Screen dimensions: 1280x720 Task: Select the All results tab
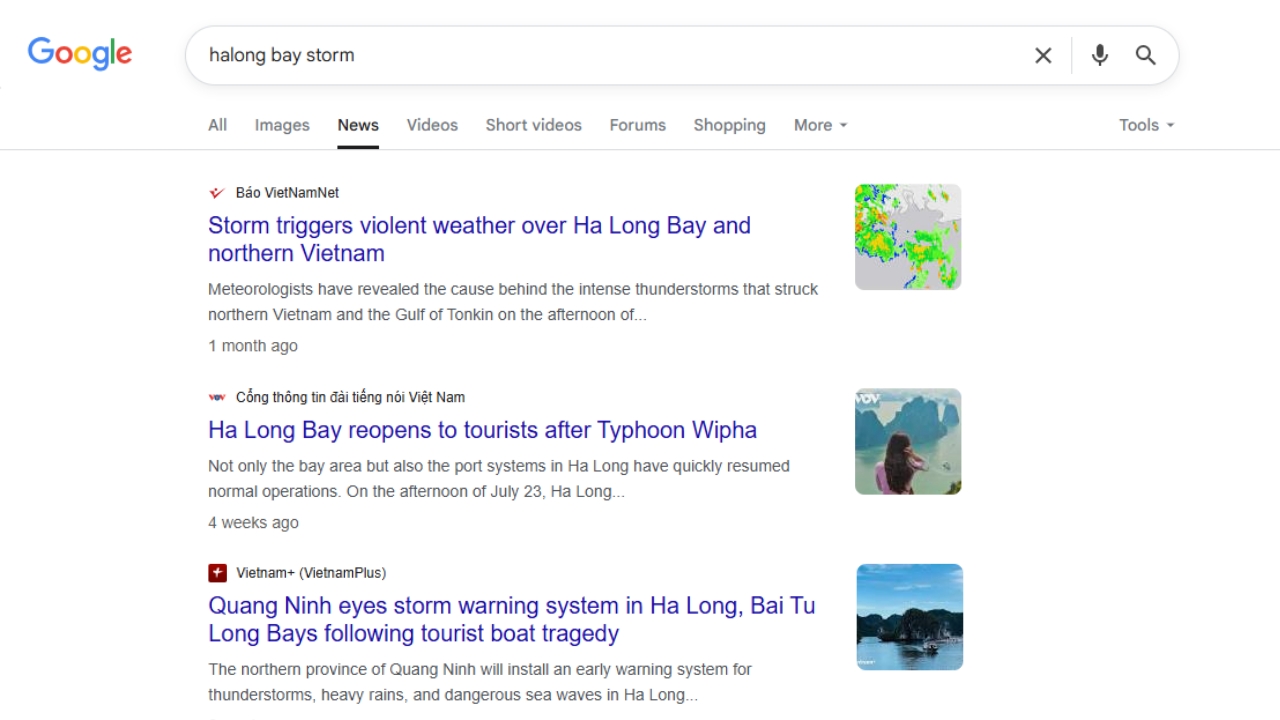click(x=217, y=125)
